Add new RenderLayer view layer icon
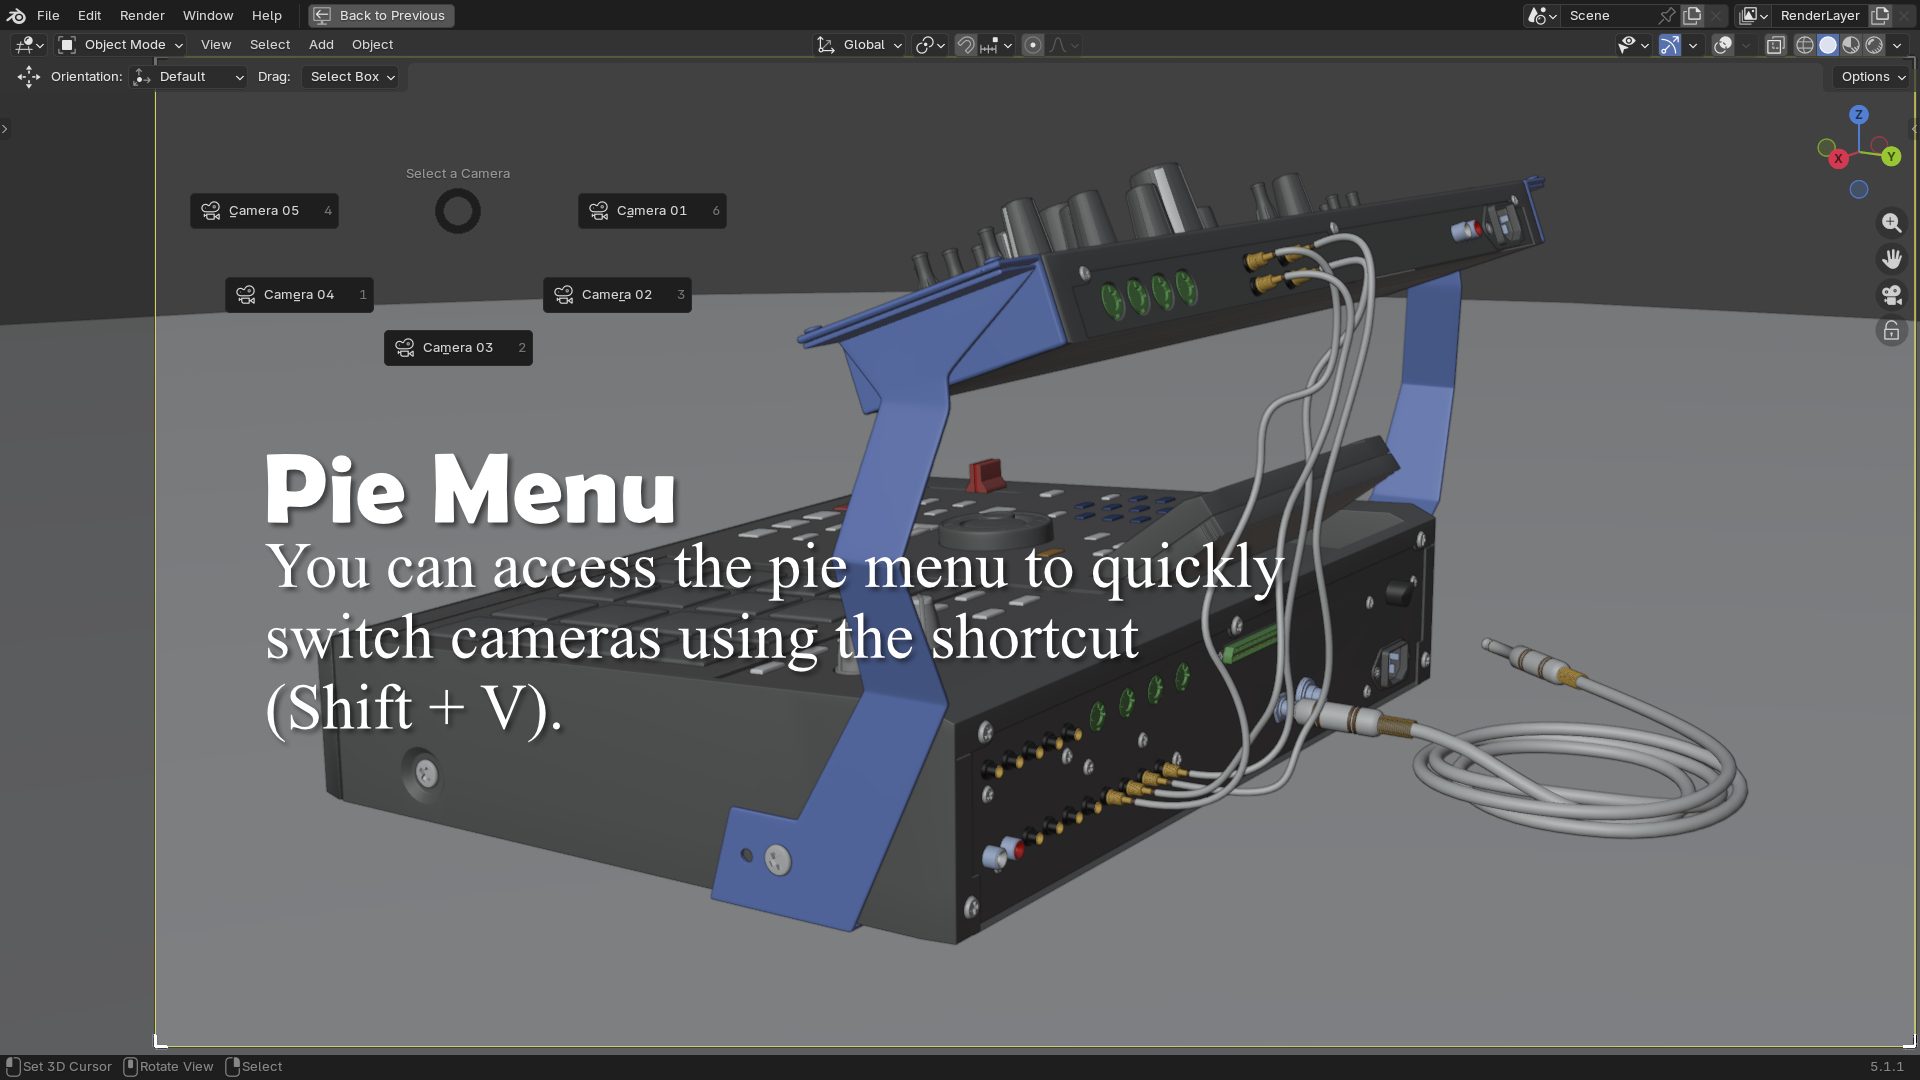 click(1881, 16)
